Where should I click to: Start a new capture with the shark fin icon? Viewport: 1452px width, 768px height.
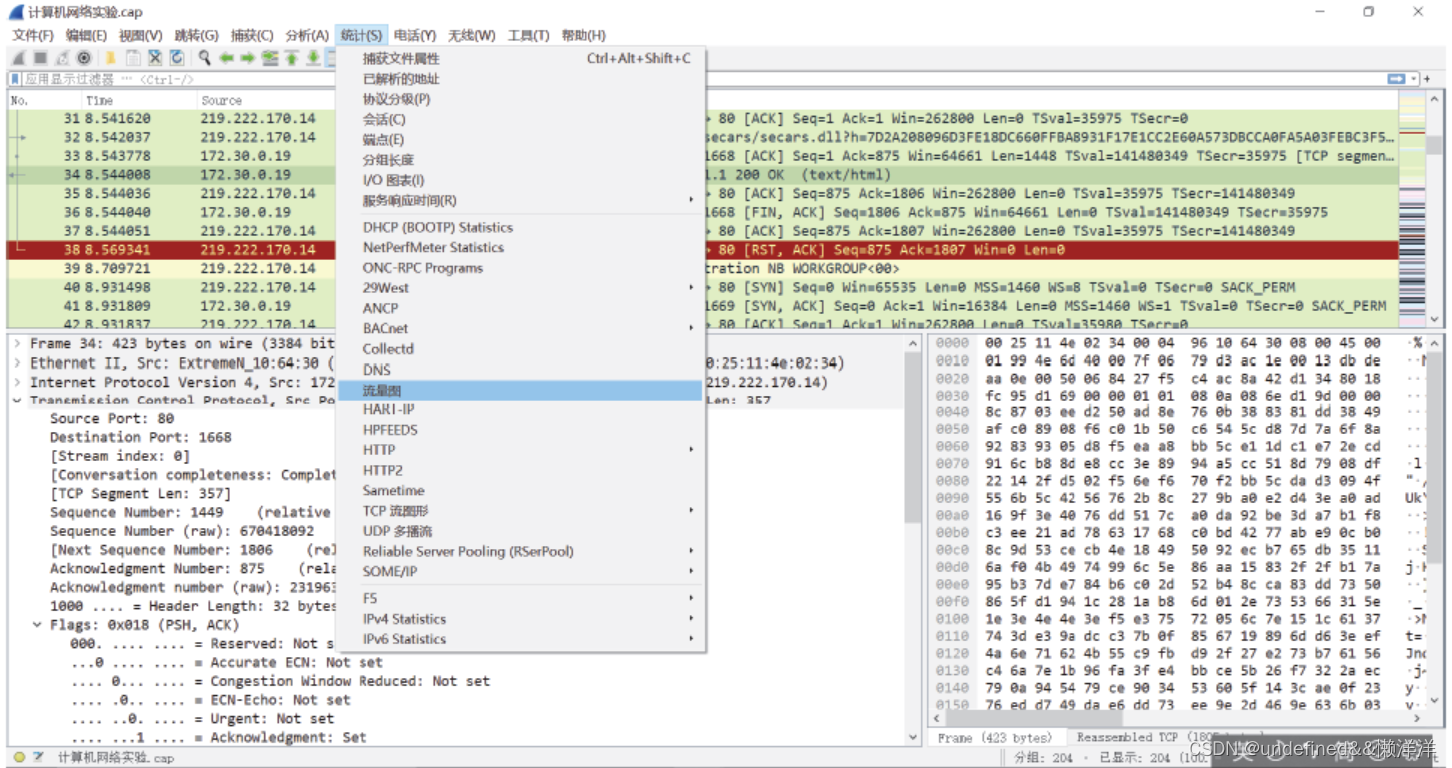point(18,58)
